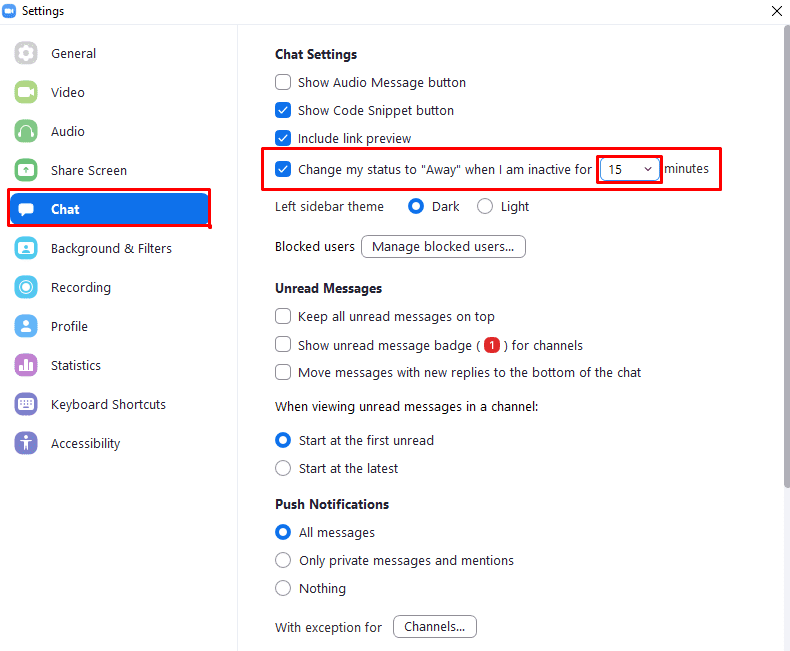Click the Unread Messages heading

[x=328, y=288]
